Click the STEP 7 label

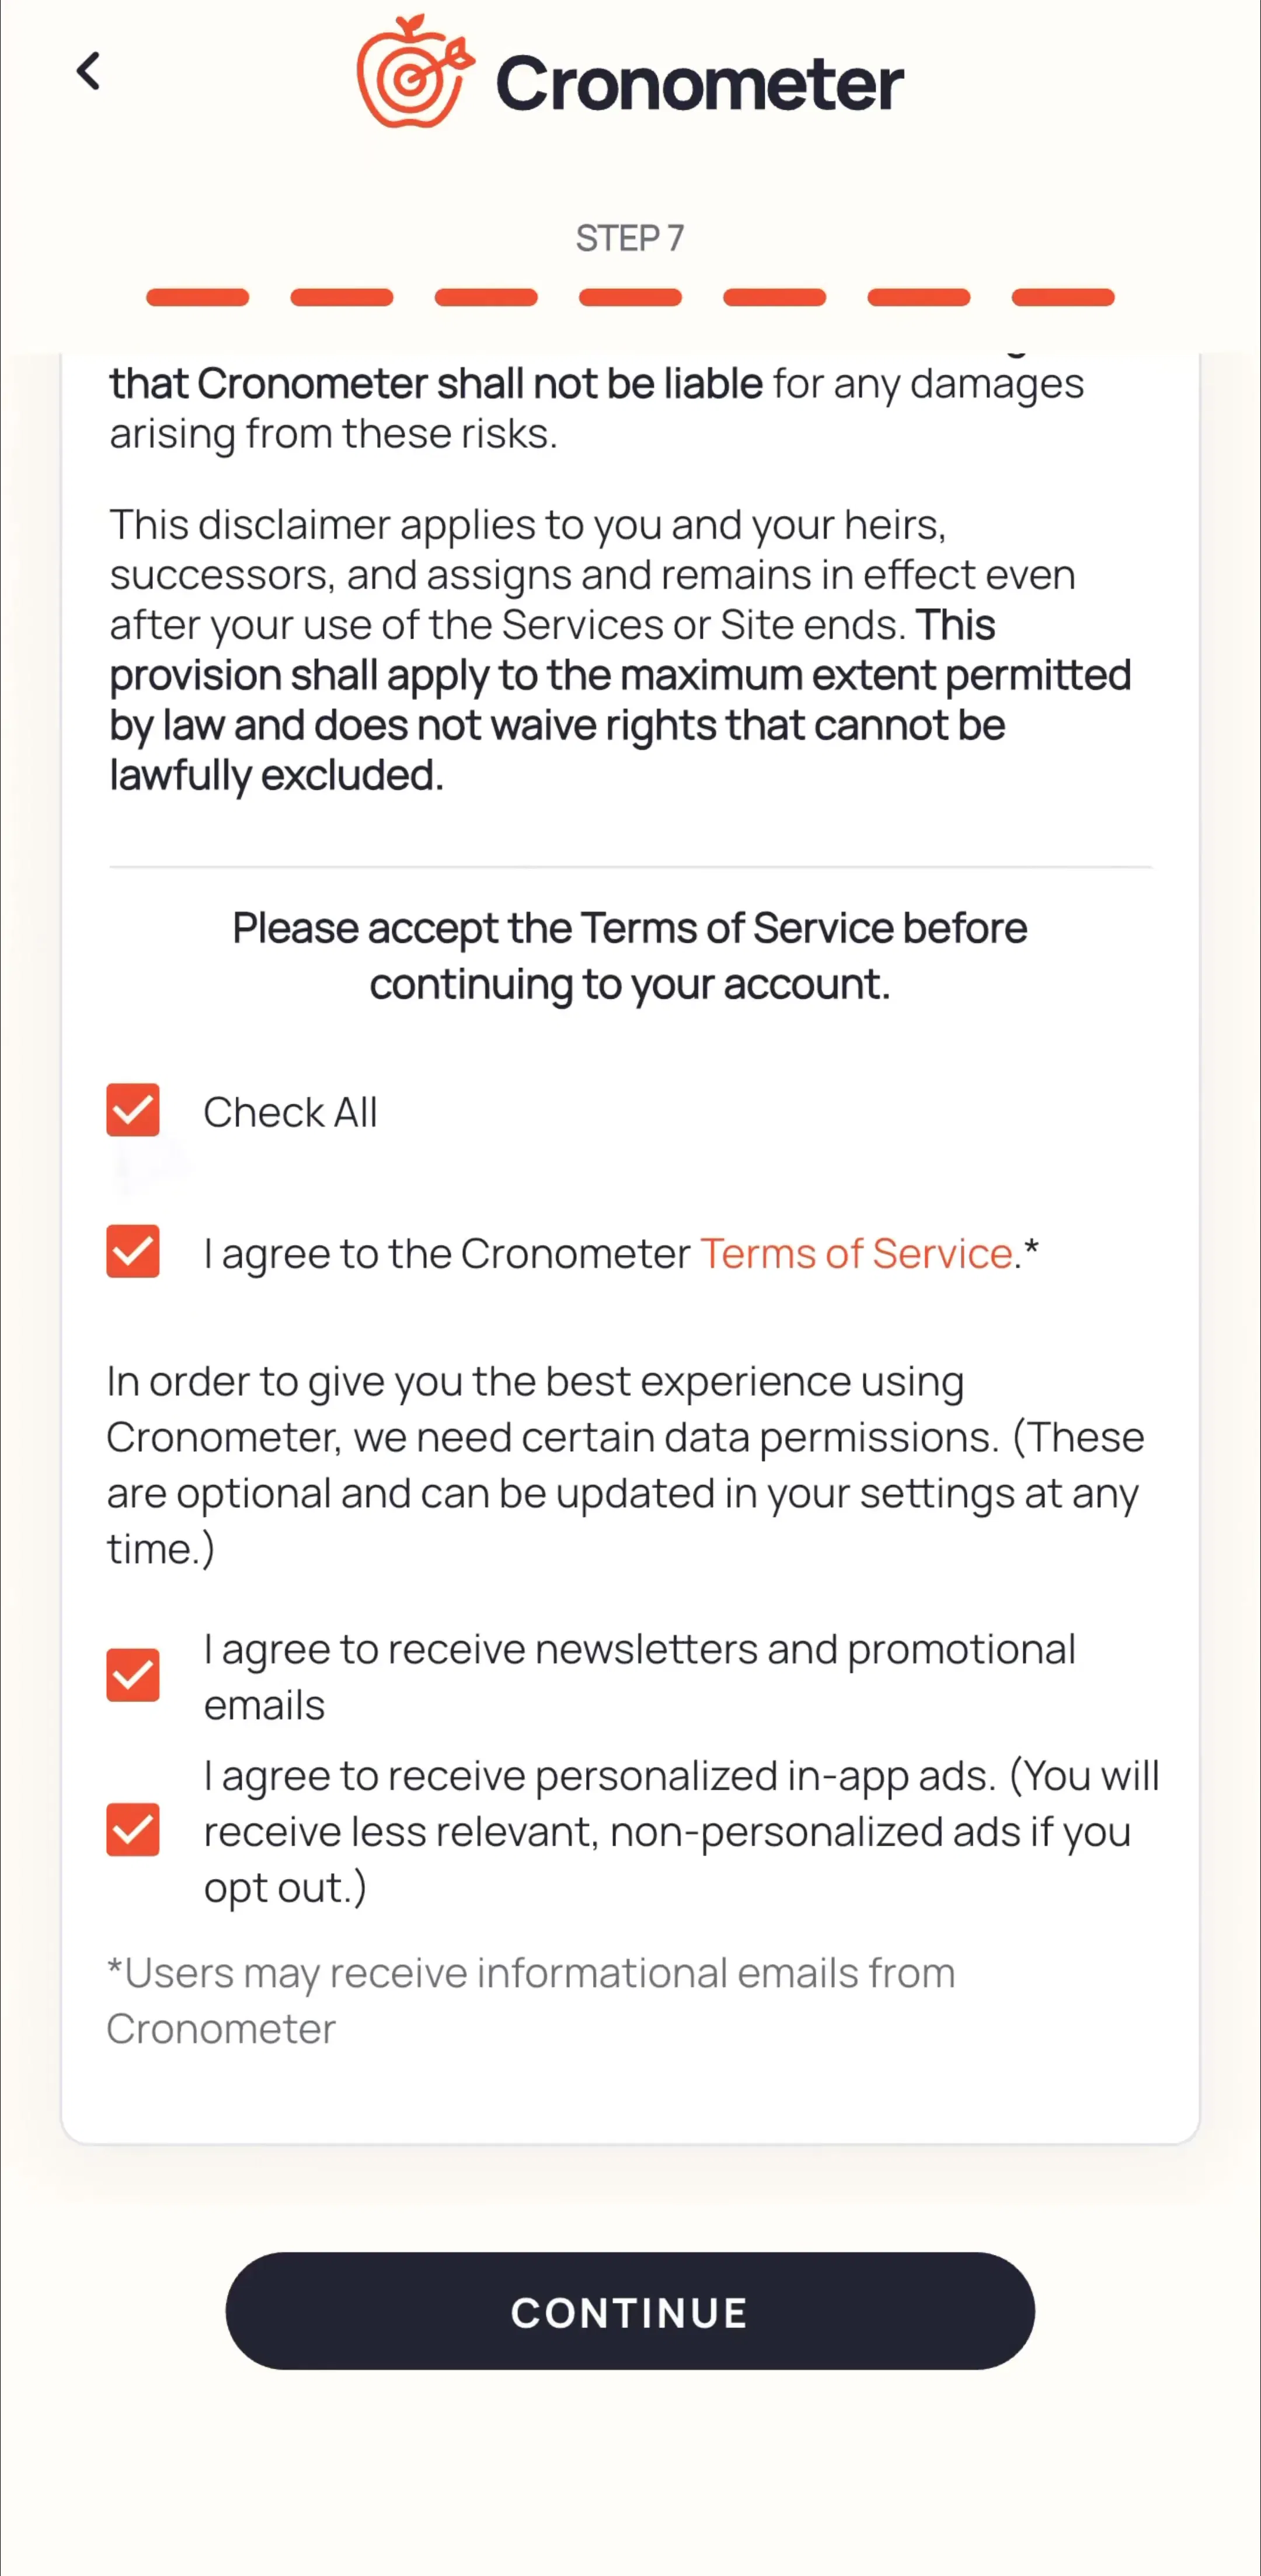tap(630, 238)
